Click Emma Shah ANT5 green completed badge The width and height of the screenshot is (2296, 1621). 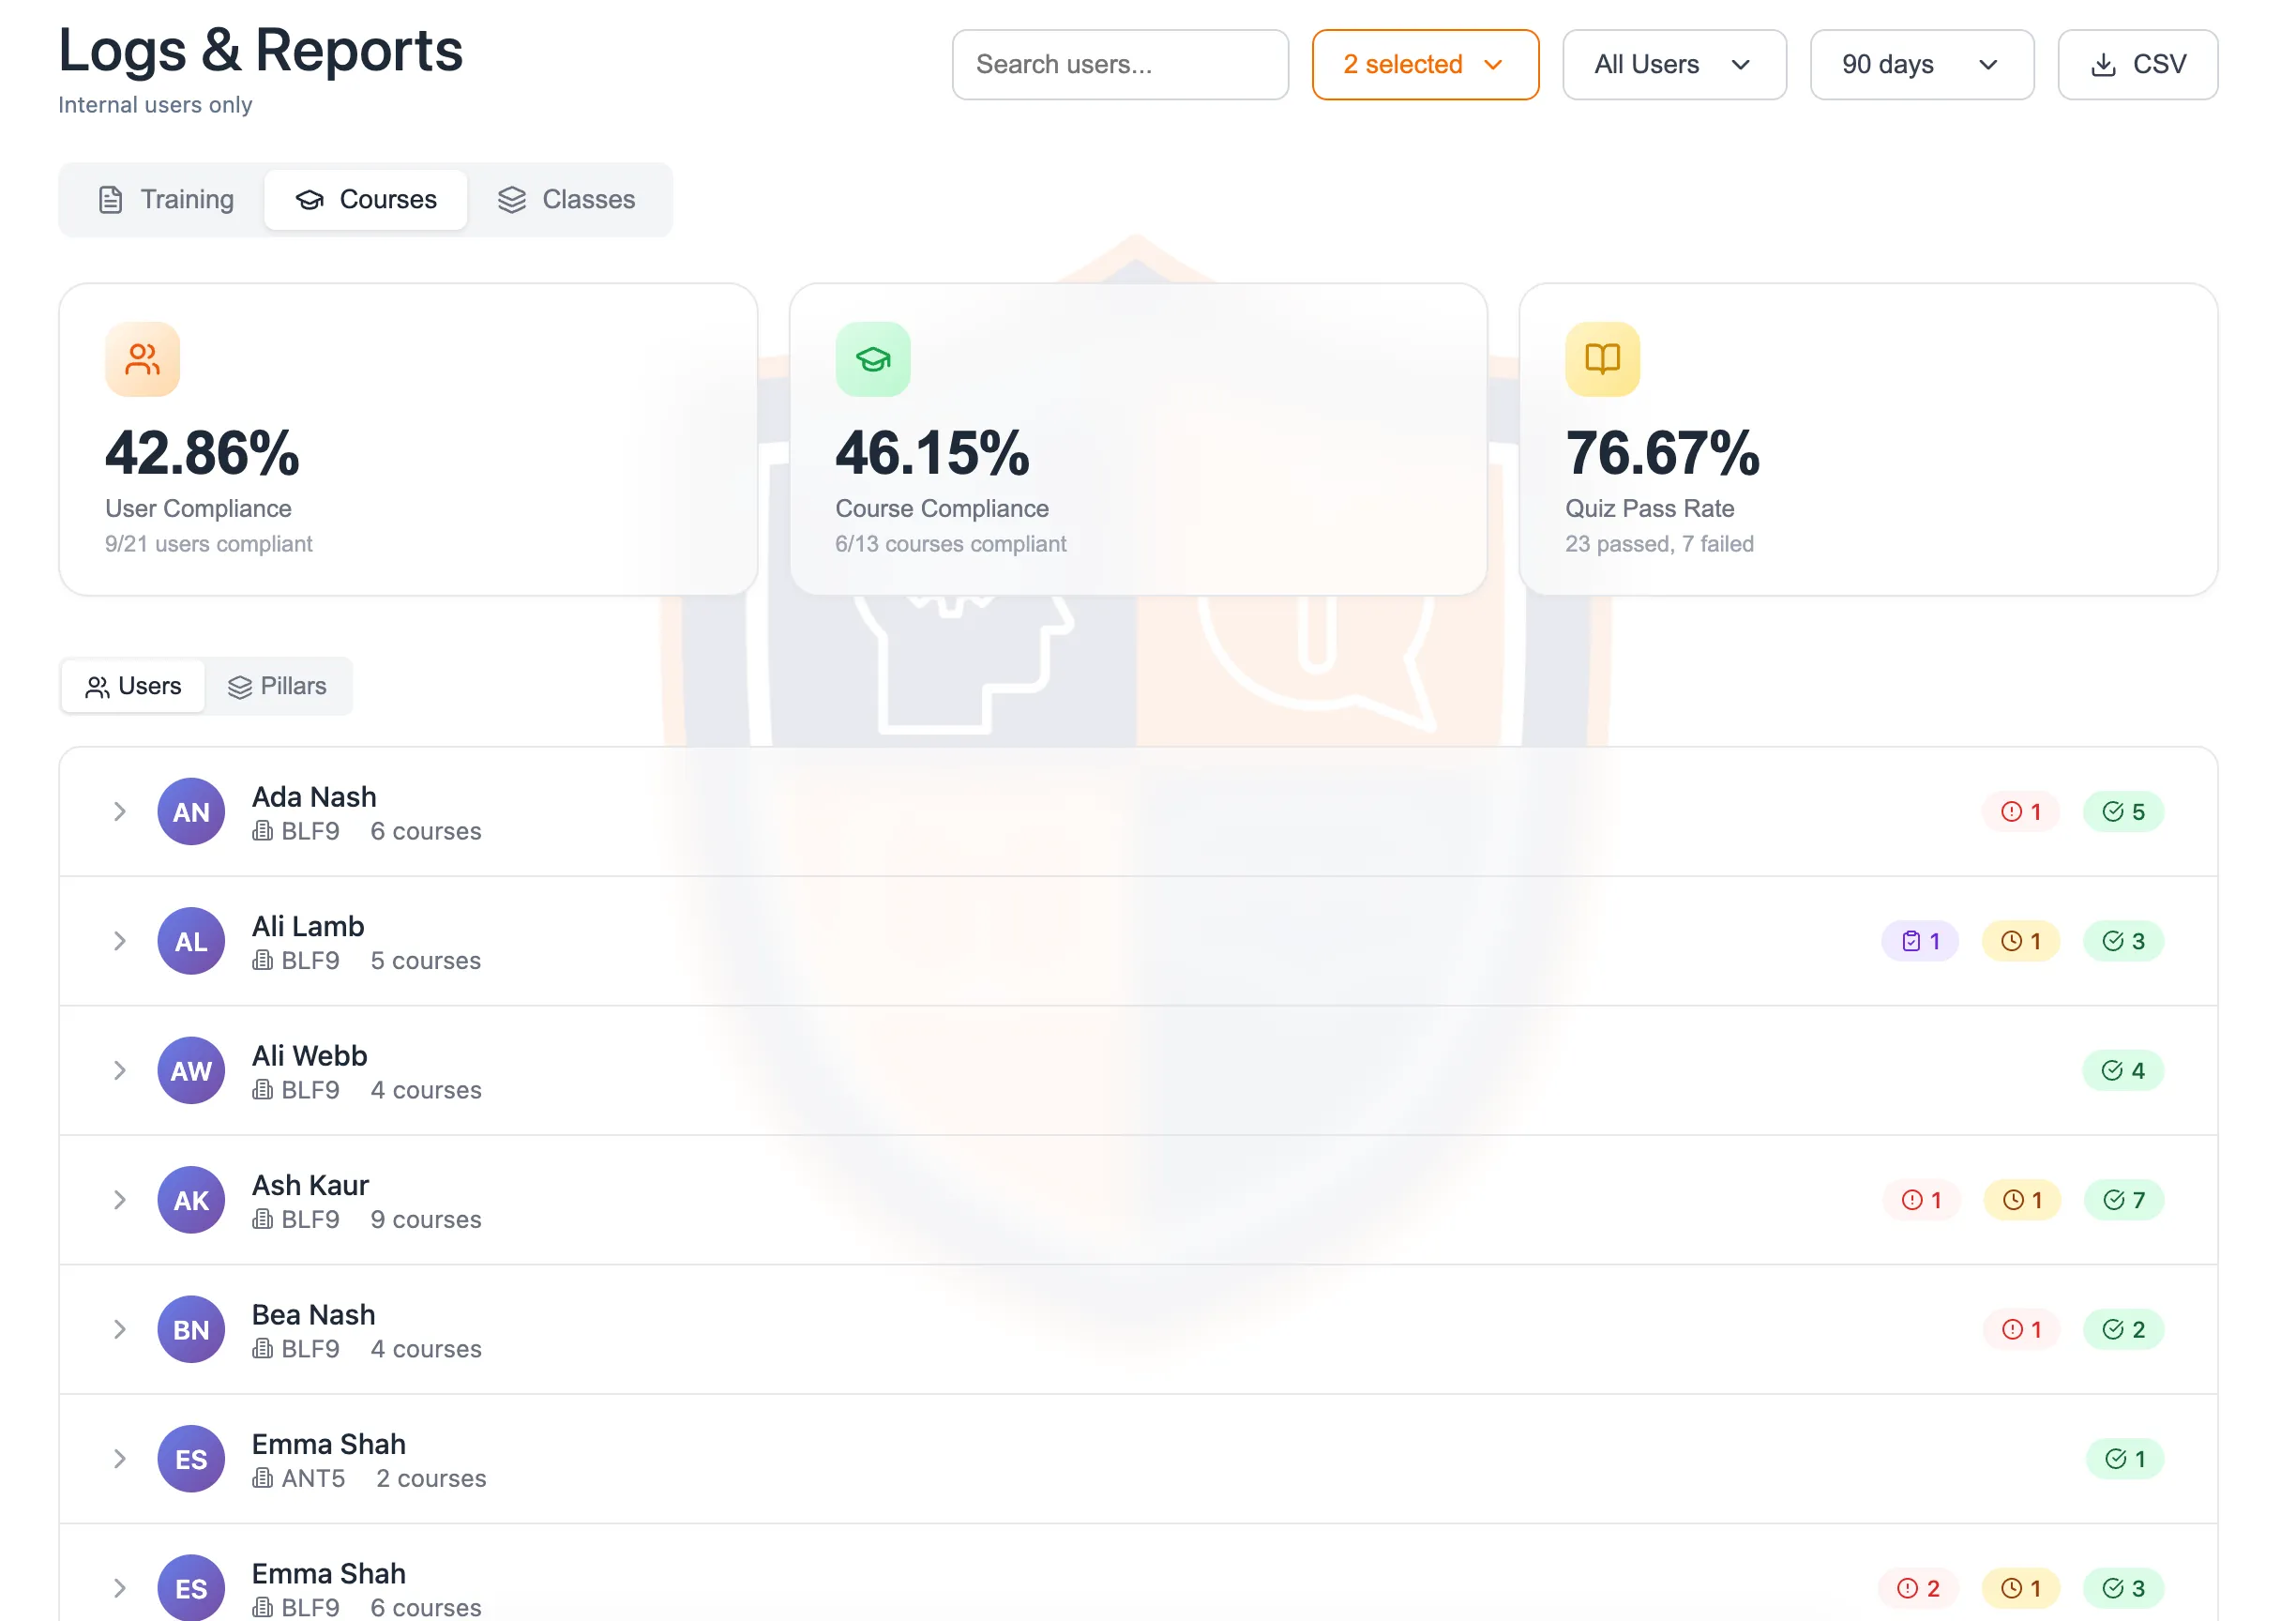pyautogui.click(x=2126, y=1459)
